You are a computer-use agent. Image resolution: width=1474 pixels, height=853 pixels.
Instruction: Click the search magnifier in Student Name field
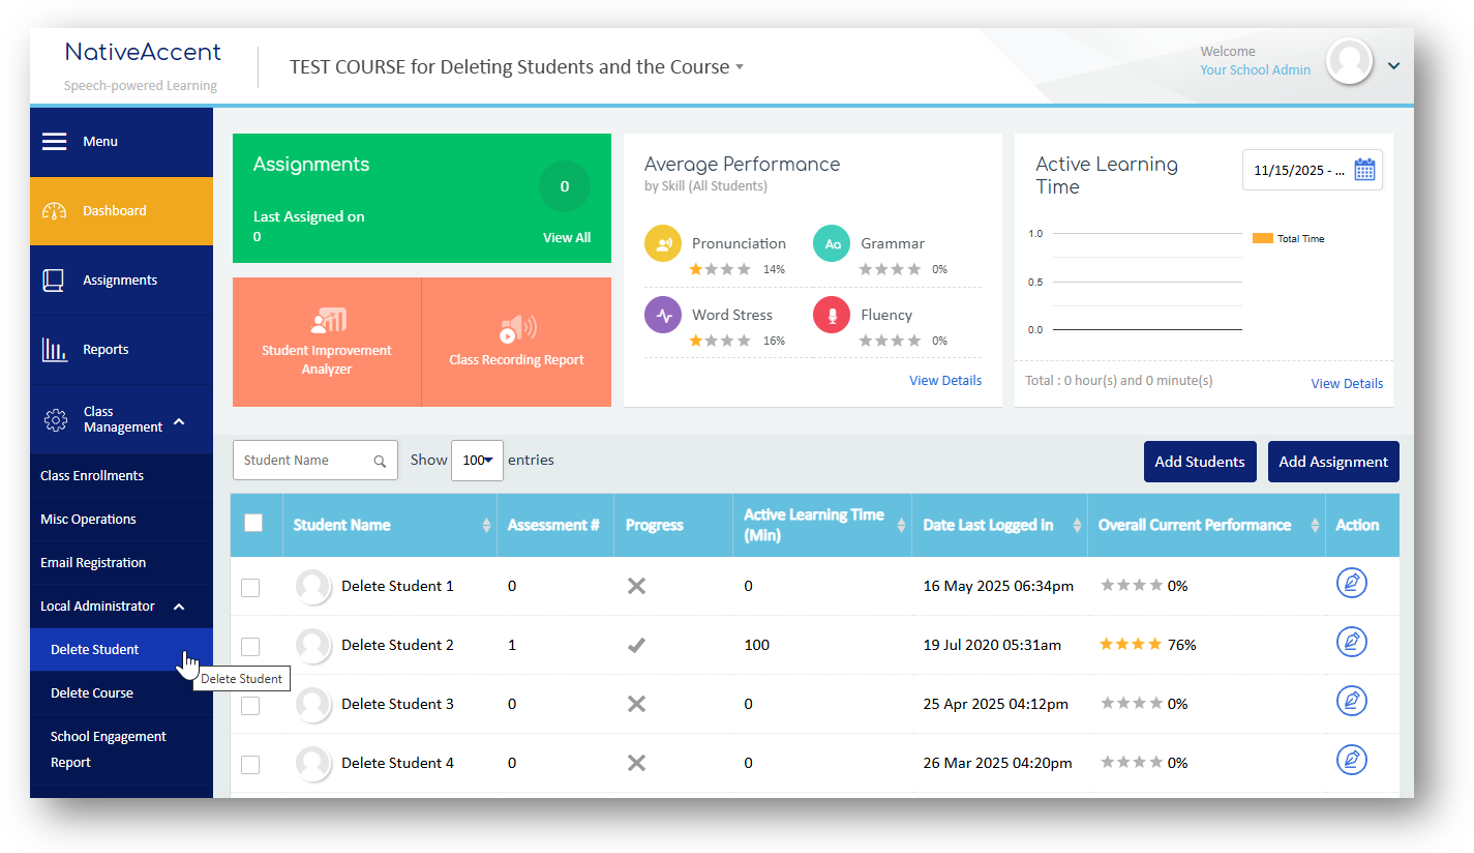[x=380, y=461]
